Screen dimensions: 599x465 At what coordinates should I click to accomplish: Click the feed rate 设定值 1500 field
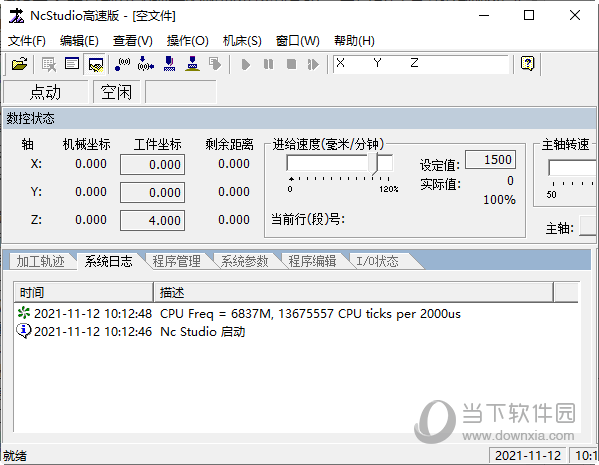click(x=491, y=160)
